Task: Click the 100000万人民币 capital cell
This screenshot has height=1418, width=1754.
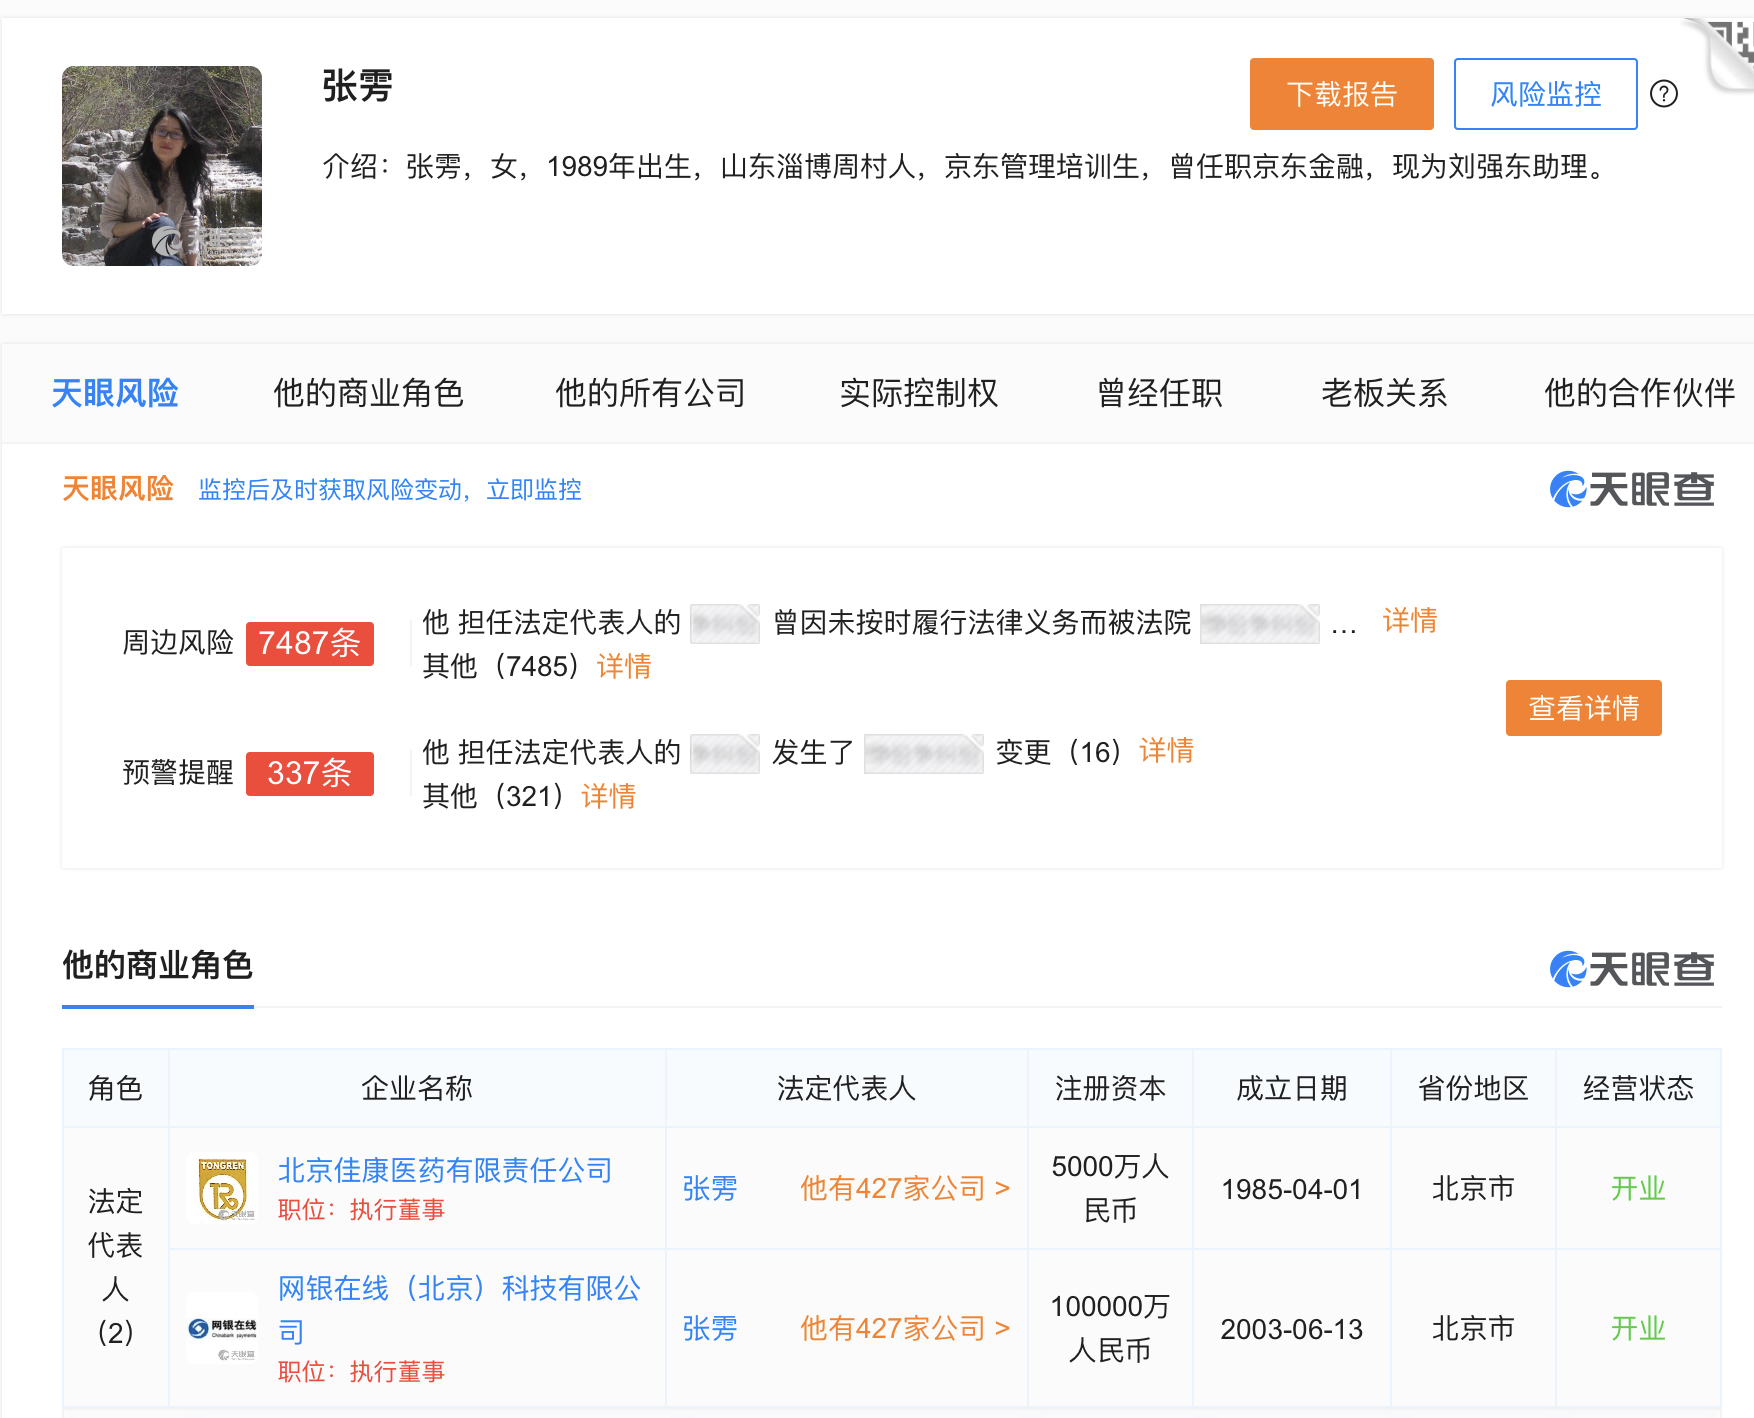Action: [1110, 1328]
